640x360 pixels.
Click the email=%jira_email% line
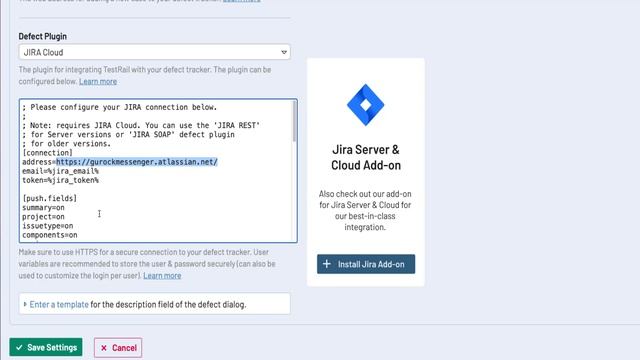point(60,171)
